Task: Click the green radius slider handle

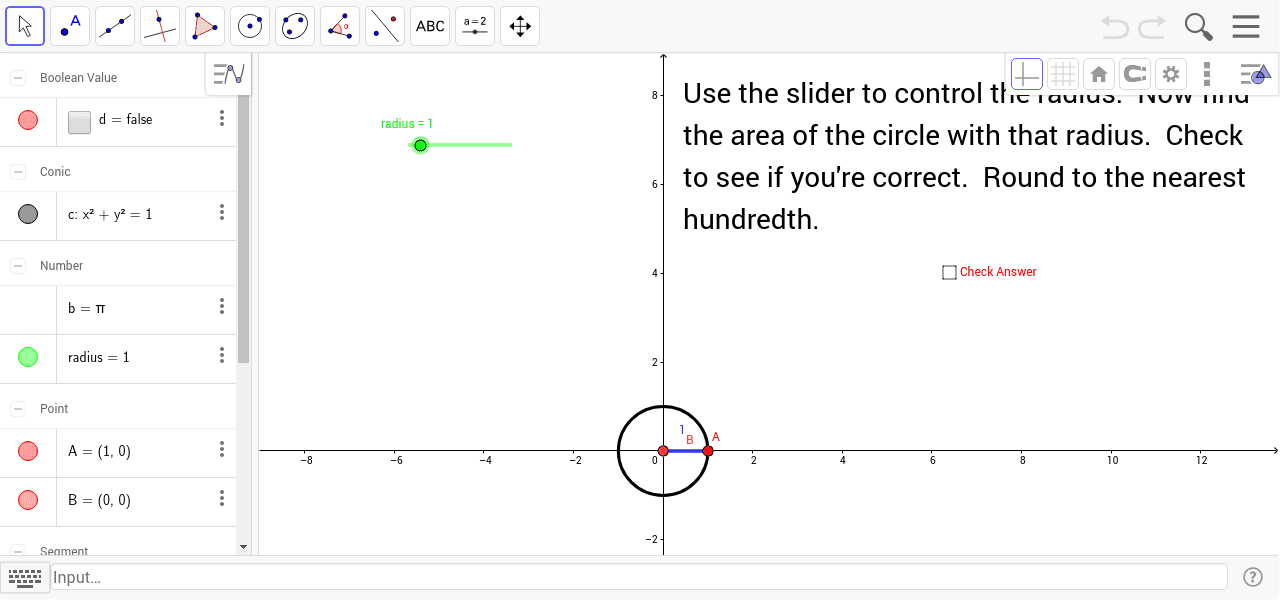Action: [419, 145]
